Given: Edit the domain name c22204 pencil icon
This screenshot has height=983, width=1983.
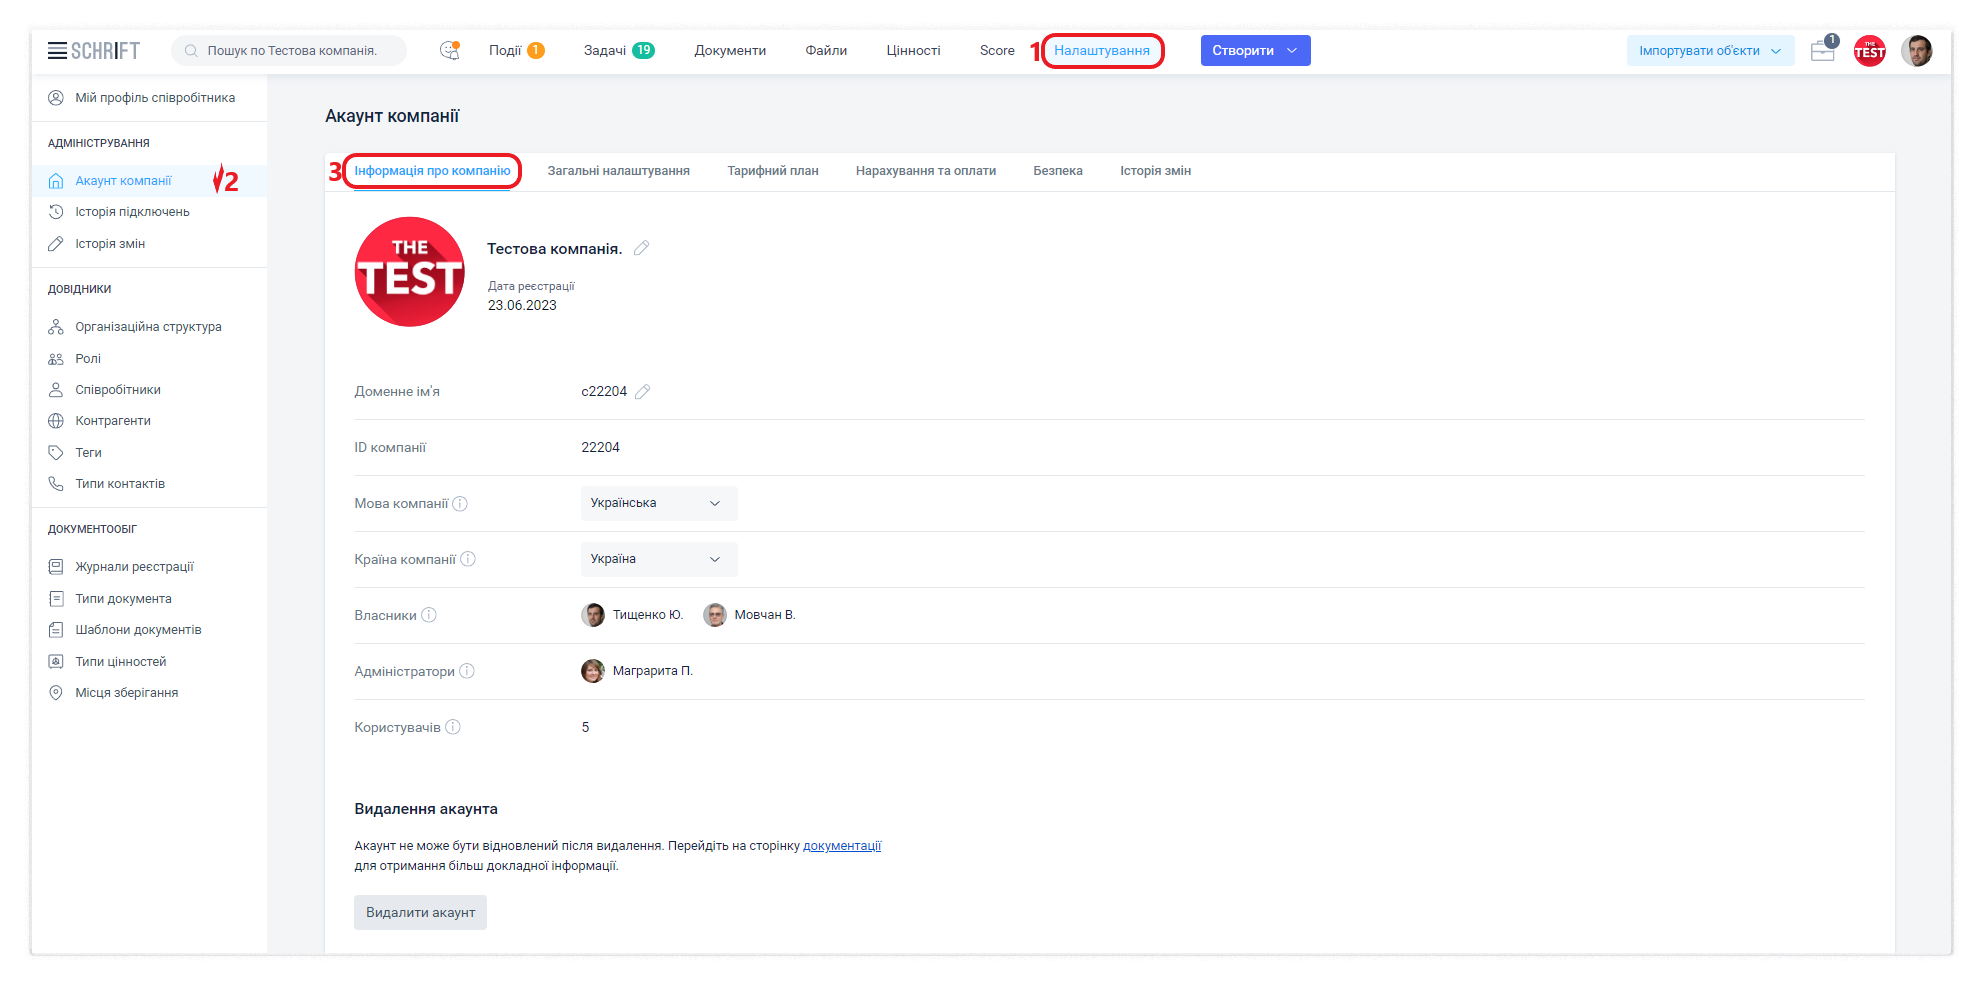Looking at the screenshot, I should point(643,392).
